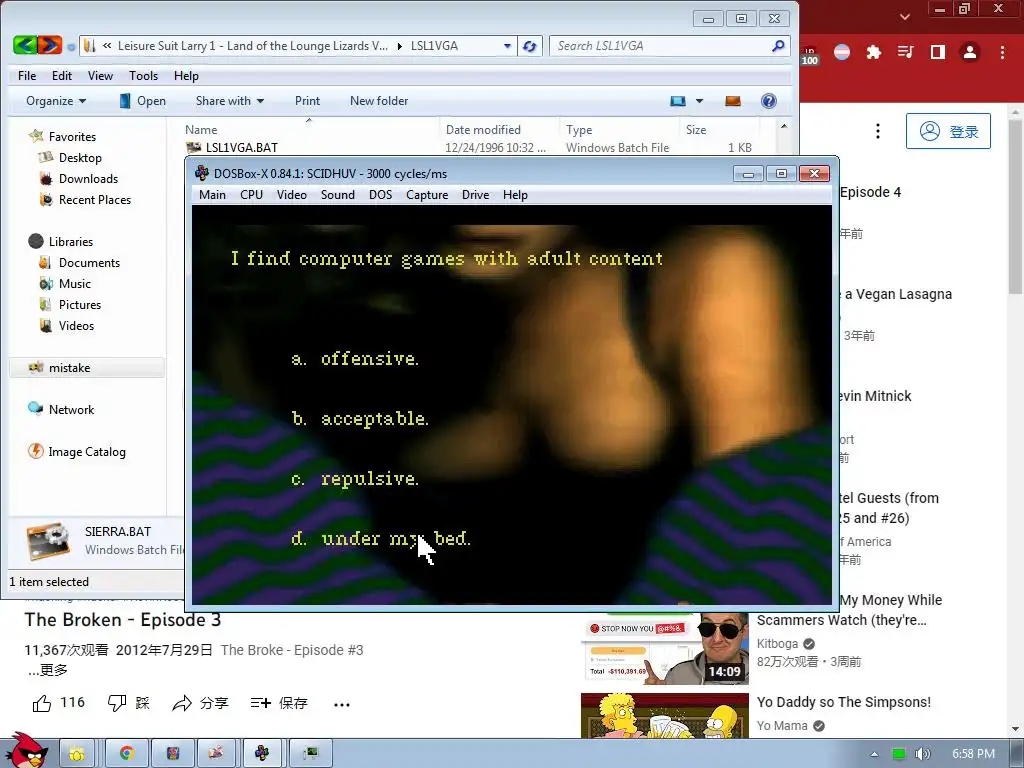Open the Yo Daddy Simpsons video thumbnail
The width and height of the screenshot is (1024, 768).
pyautogui.click(x=665, y=716)
